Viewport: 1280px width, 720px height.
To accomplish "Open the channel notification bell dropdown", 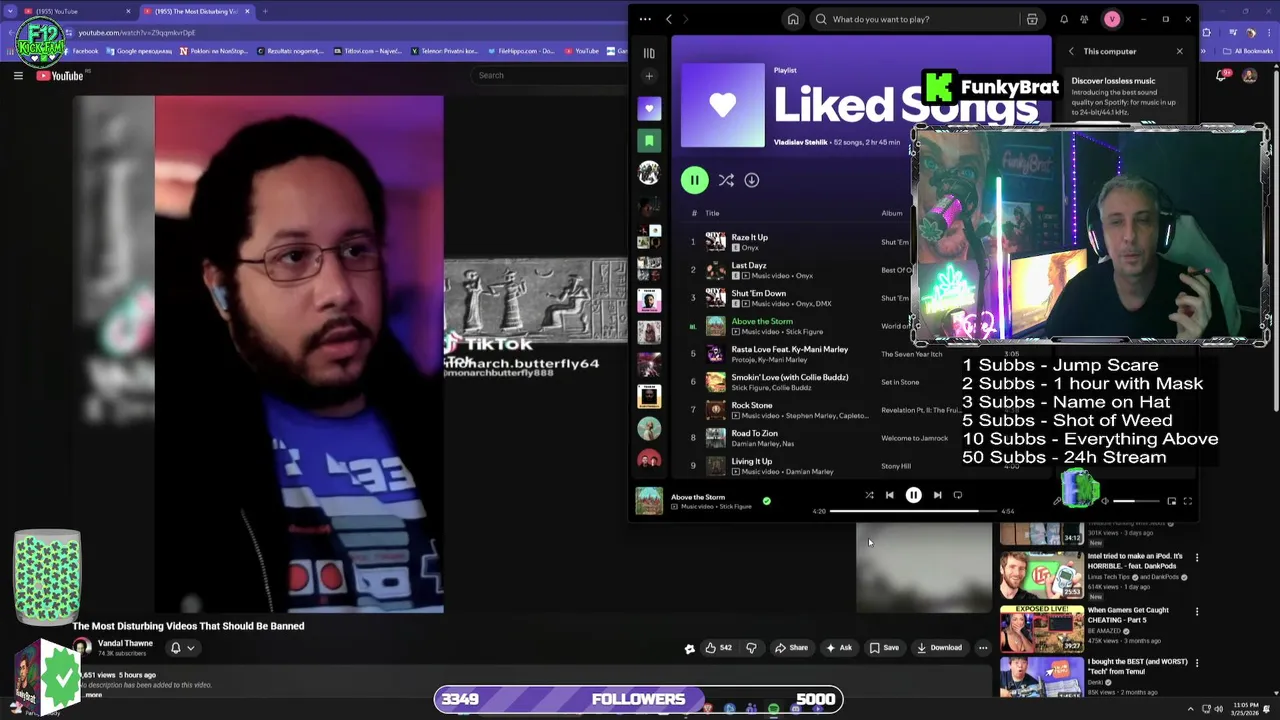I will point(182,648).
